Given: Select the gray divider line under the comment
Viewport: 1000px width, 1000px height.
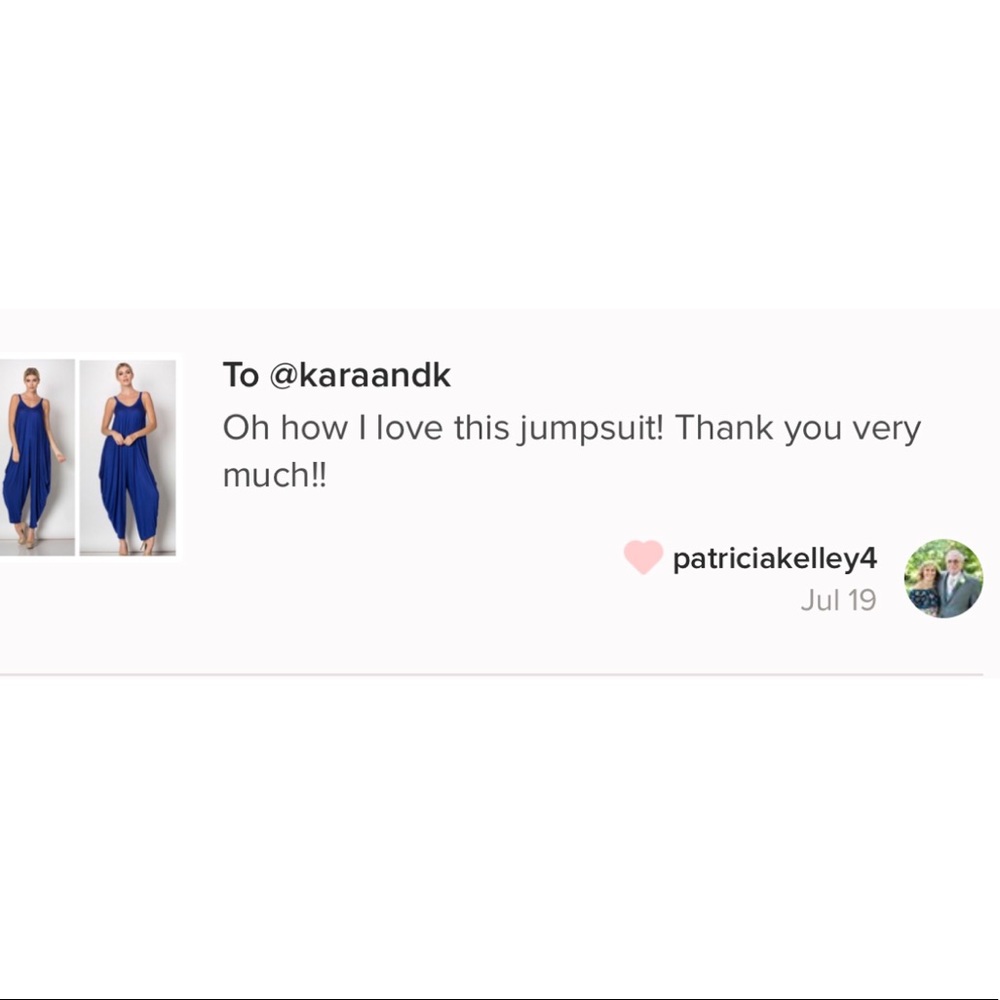Looking at the screenshot, I should (491, 674).
